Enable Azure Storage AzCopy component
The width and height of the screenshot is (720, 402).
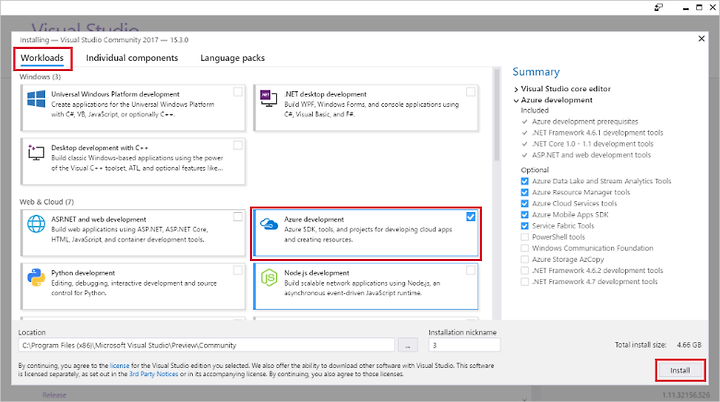point(524,259)
